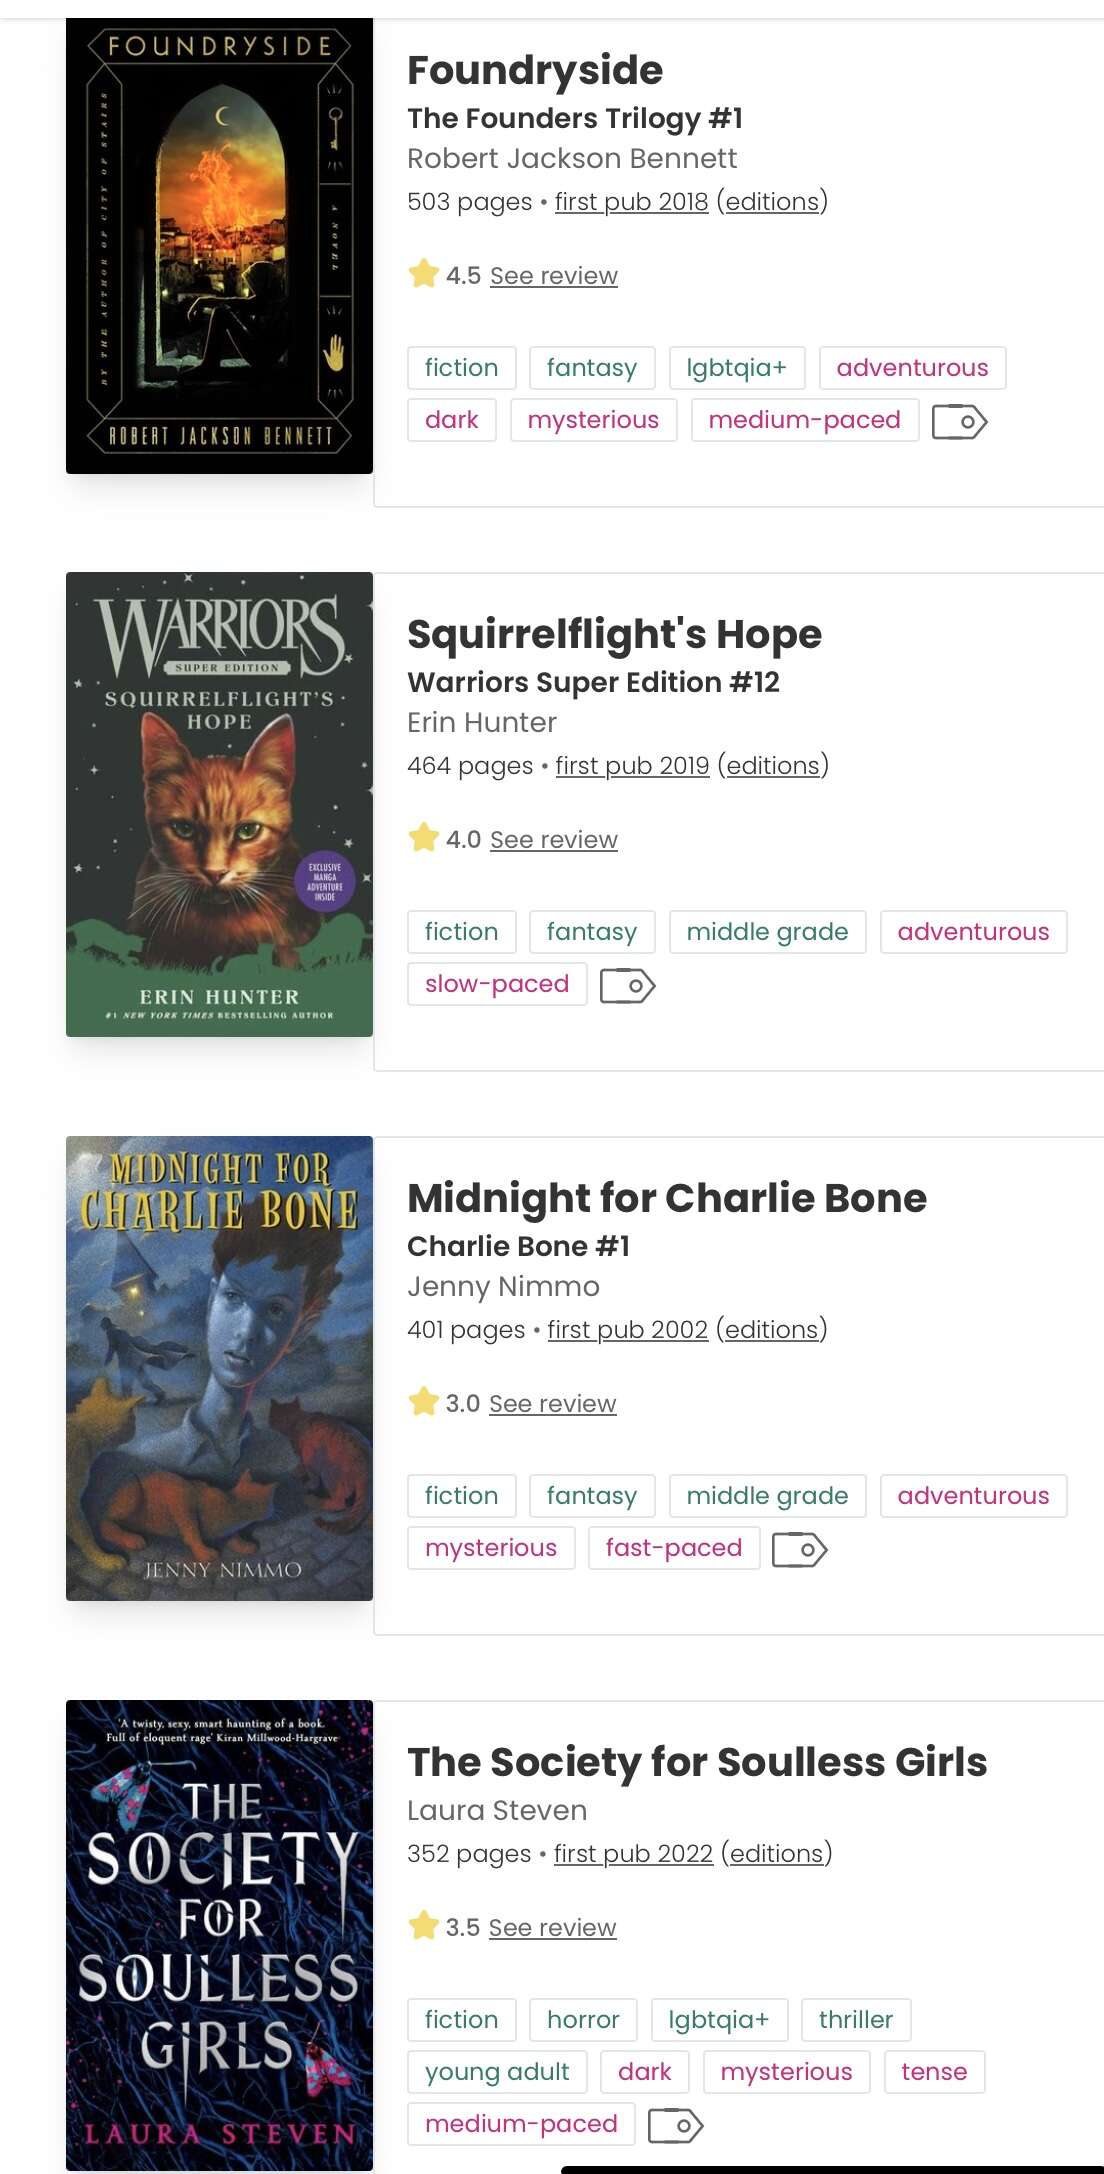Viewport: 1104px width, 2174px height.
Task: Click the star icon next to 4.0 rating
Action: coord(424,837)
